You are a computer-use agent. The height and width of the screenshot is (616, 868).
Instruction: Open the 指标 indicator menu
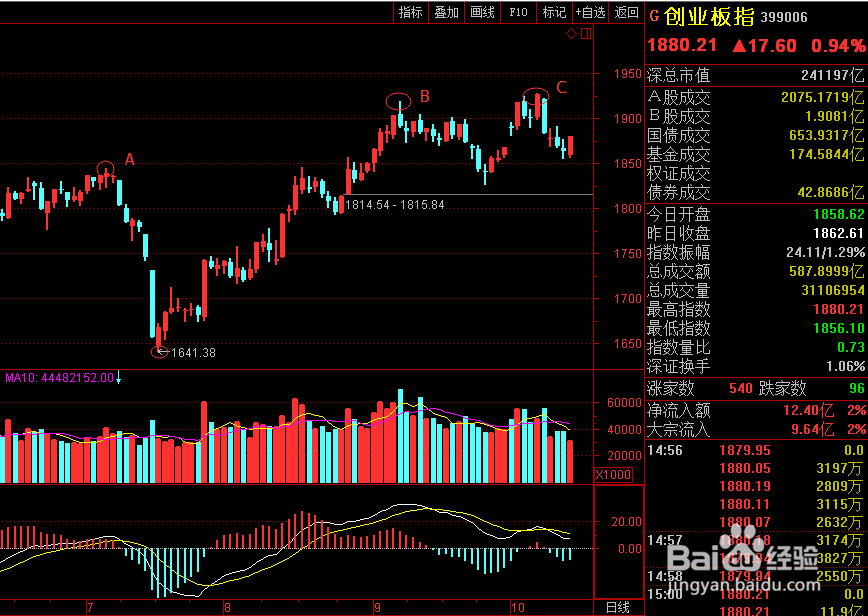[410, 12]
